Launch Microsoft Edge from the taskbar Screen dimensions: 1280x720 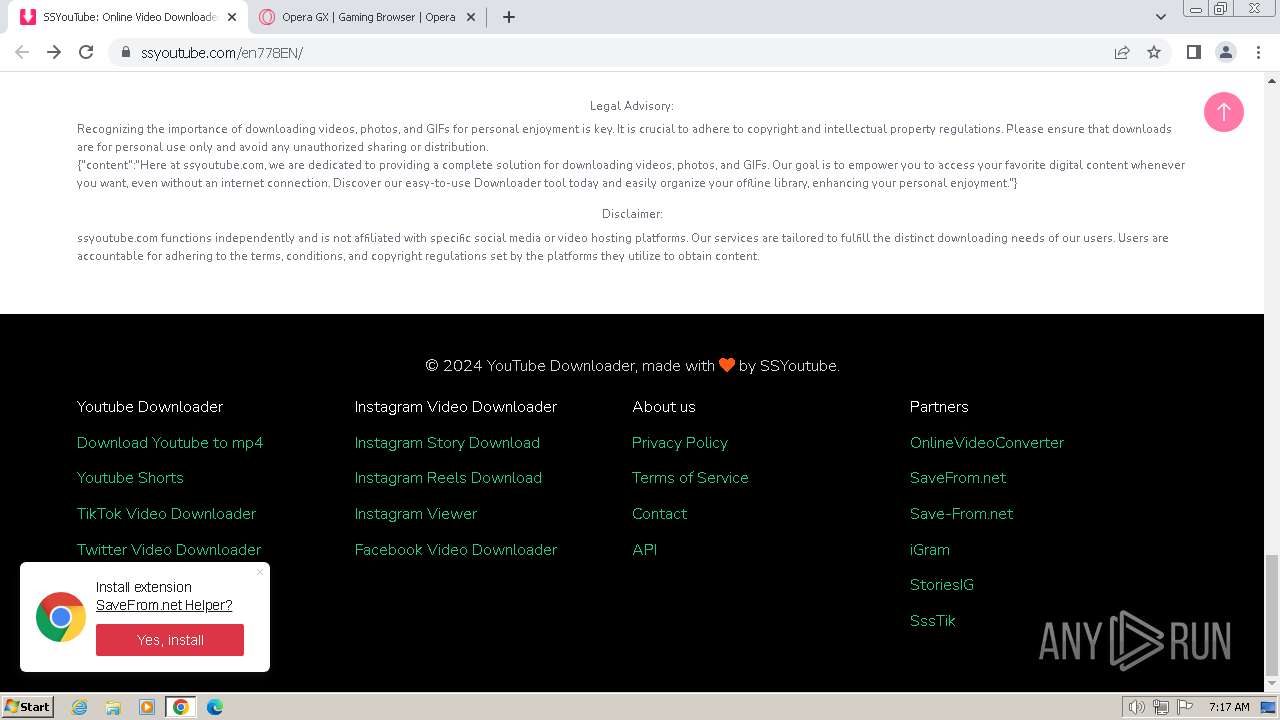215,707
